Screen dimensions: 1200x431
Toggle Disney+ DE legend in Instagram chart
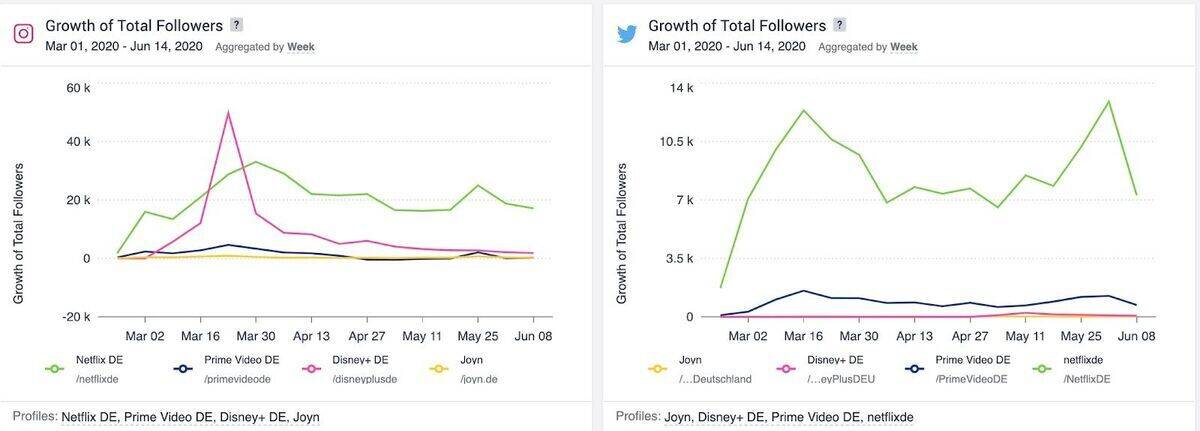tap(314, 368)
